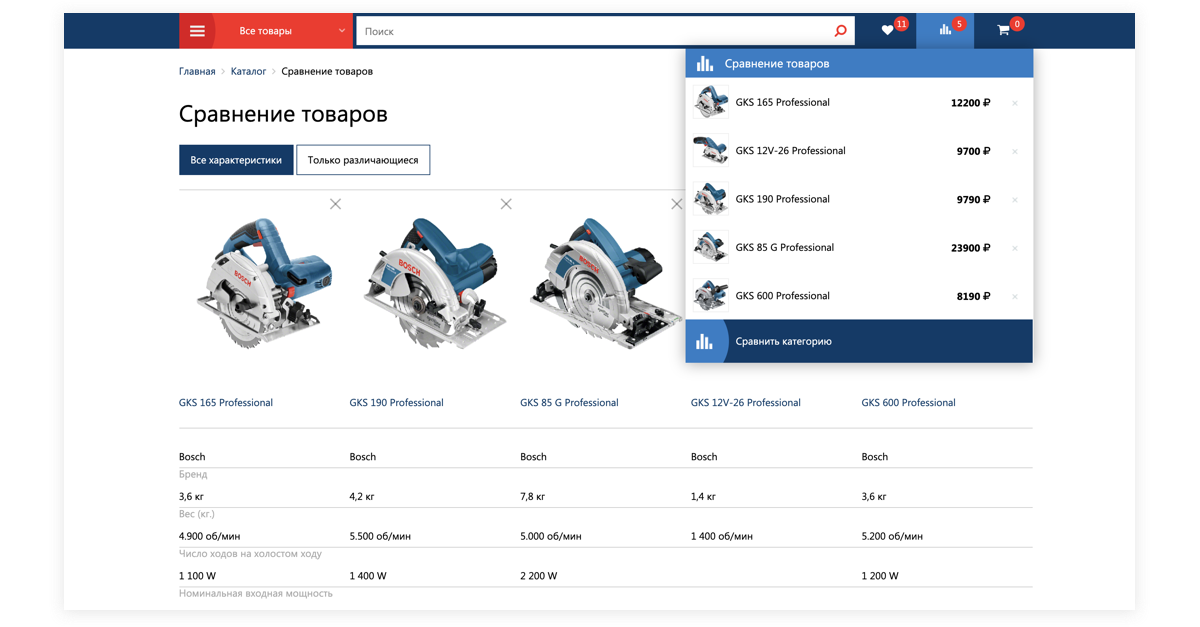Open GKS 165 Professional link in table
Image resolution: width=1200 pixels, height=627 pixels.
(226, 403)
